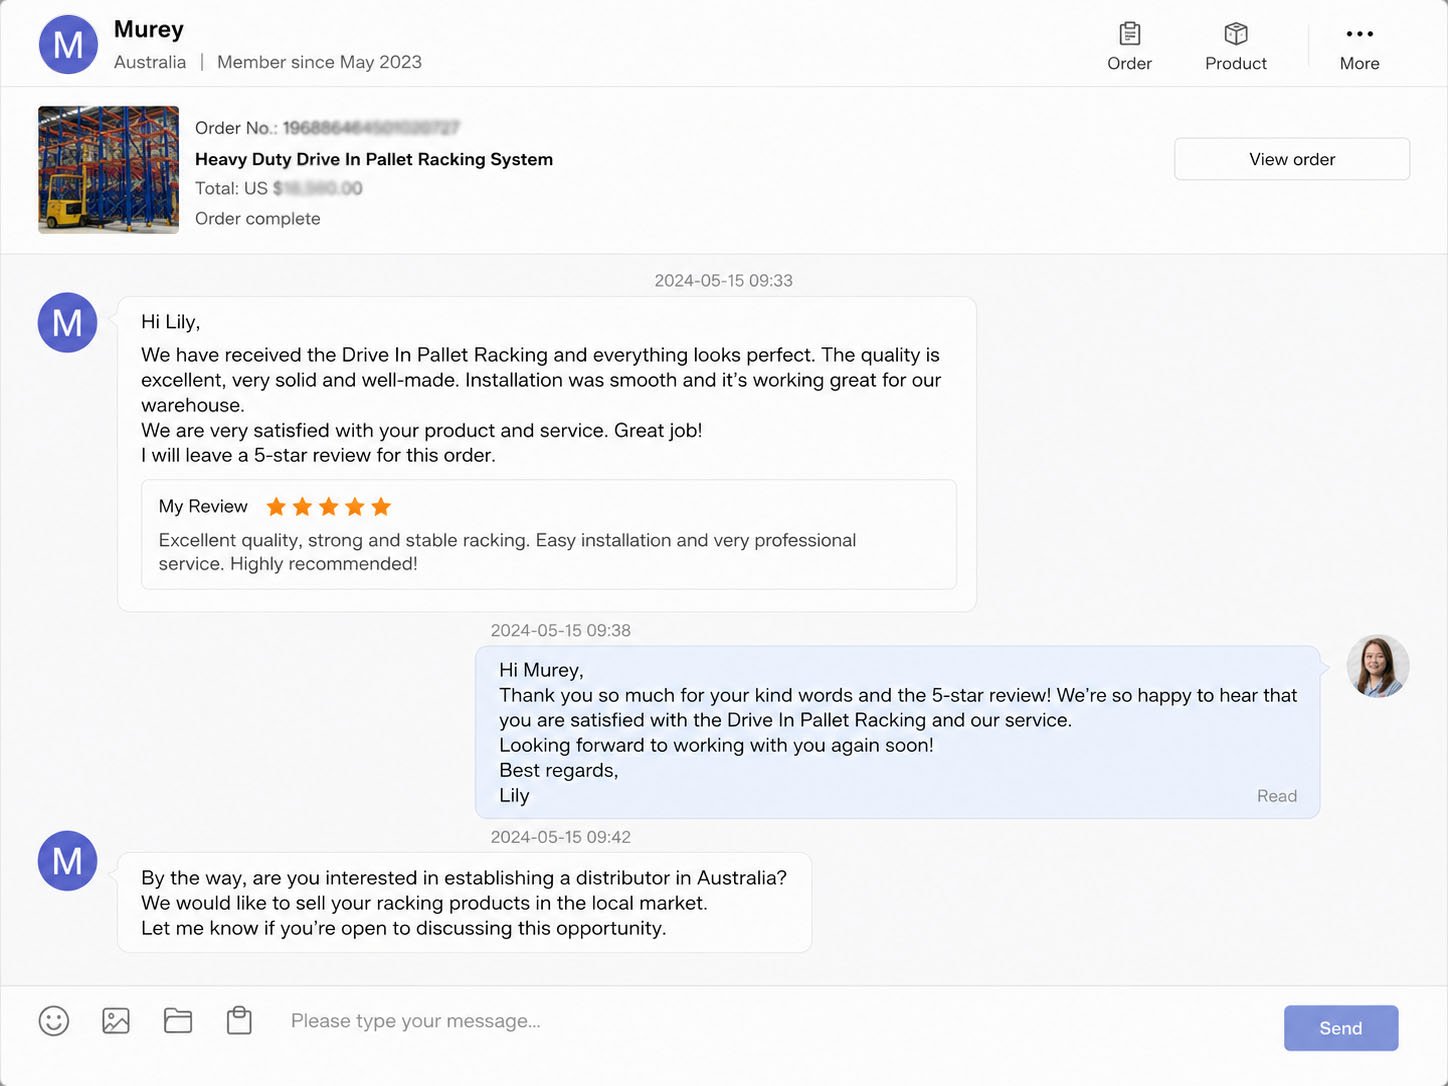Click the 'Excellent quality, strong and stable' review text
The height and width of the screenshot is (1086, 1448).
coord(507,552)
